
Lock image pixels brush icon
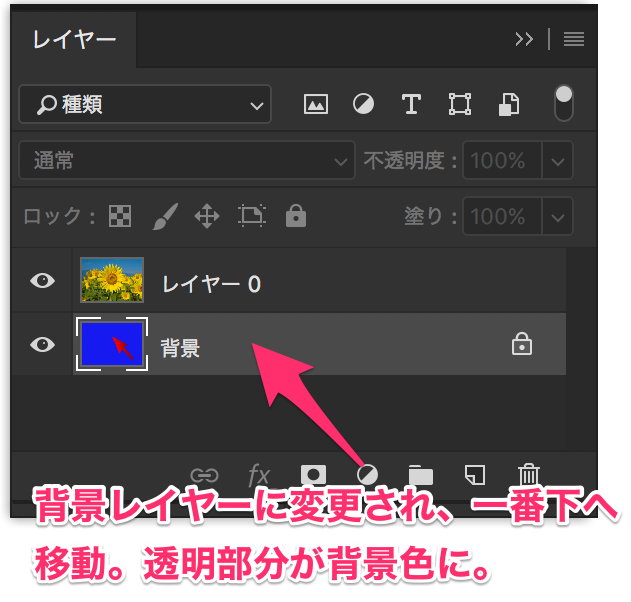[165, 216]
